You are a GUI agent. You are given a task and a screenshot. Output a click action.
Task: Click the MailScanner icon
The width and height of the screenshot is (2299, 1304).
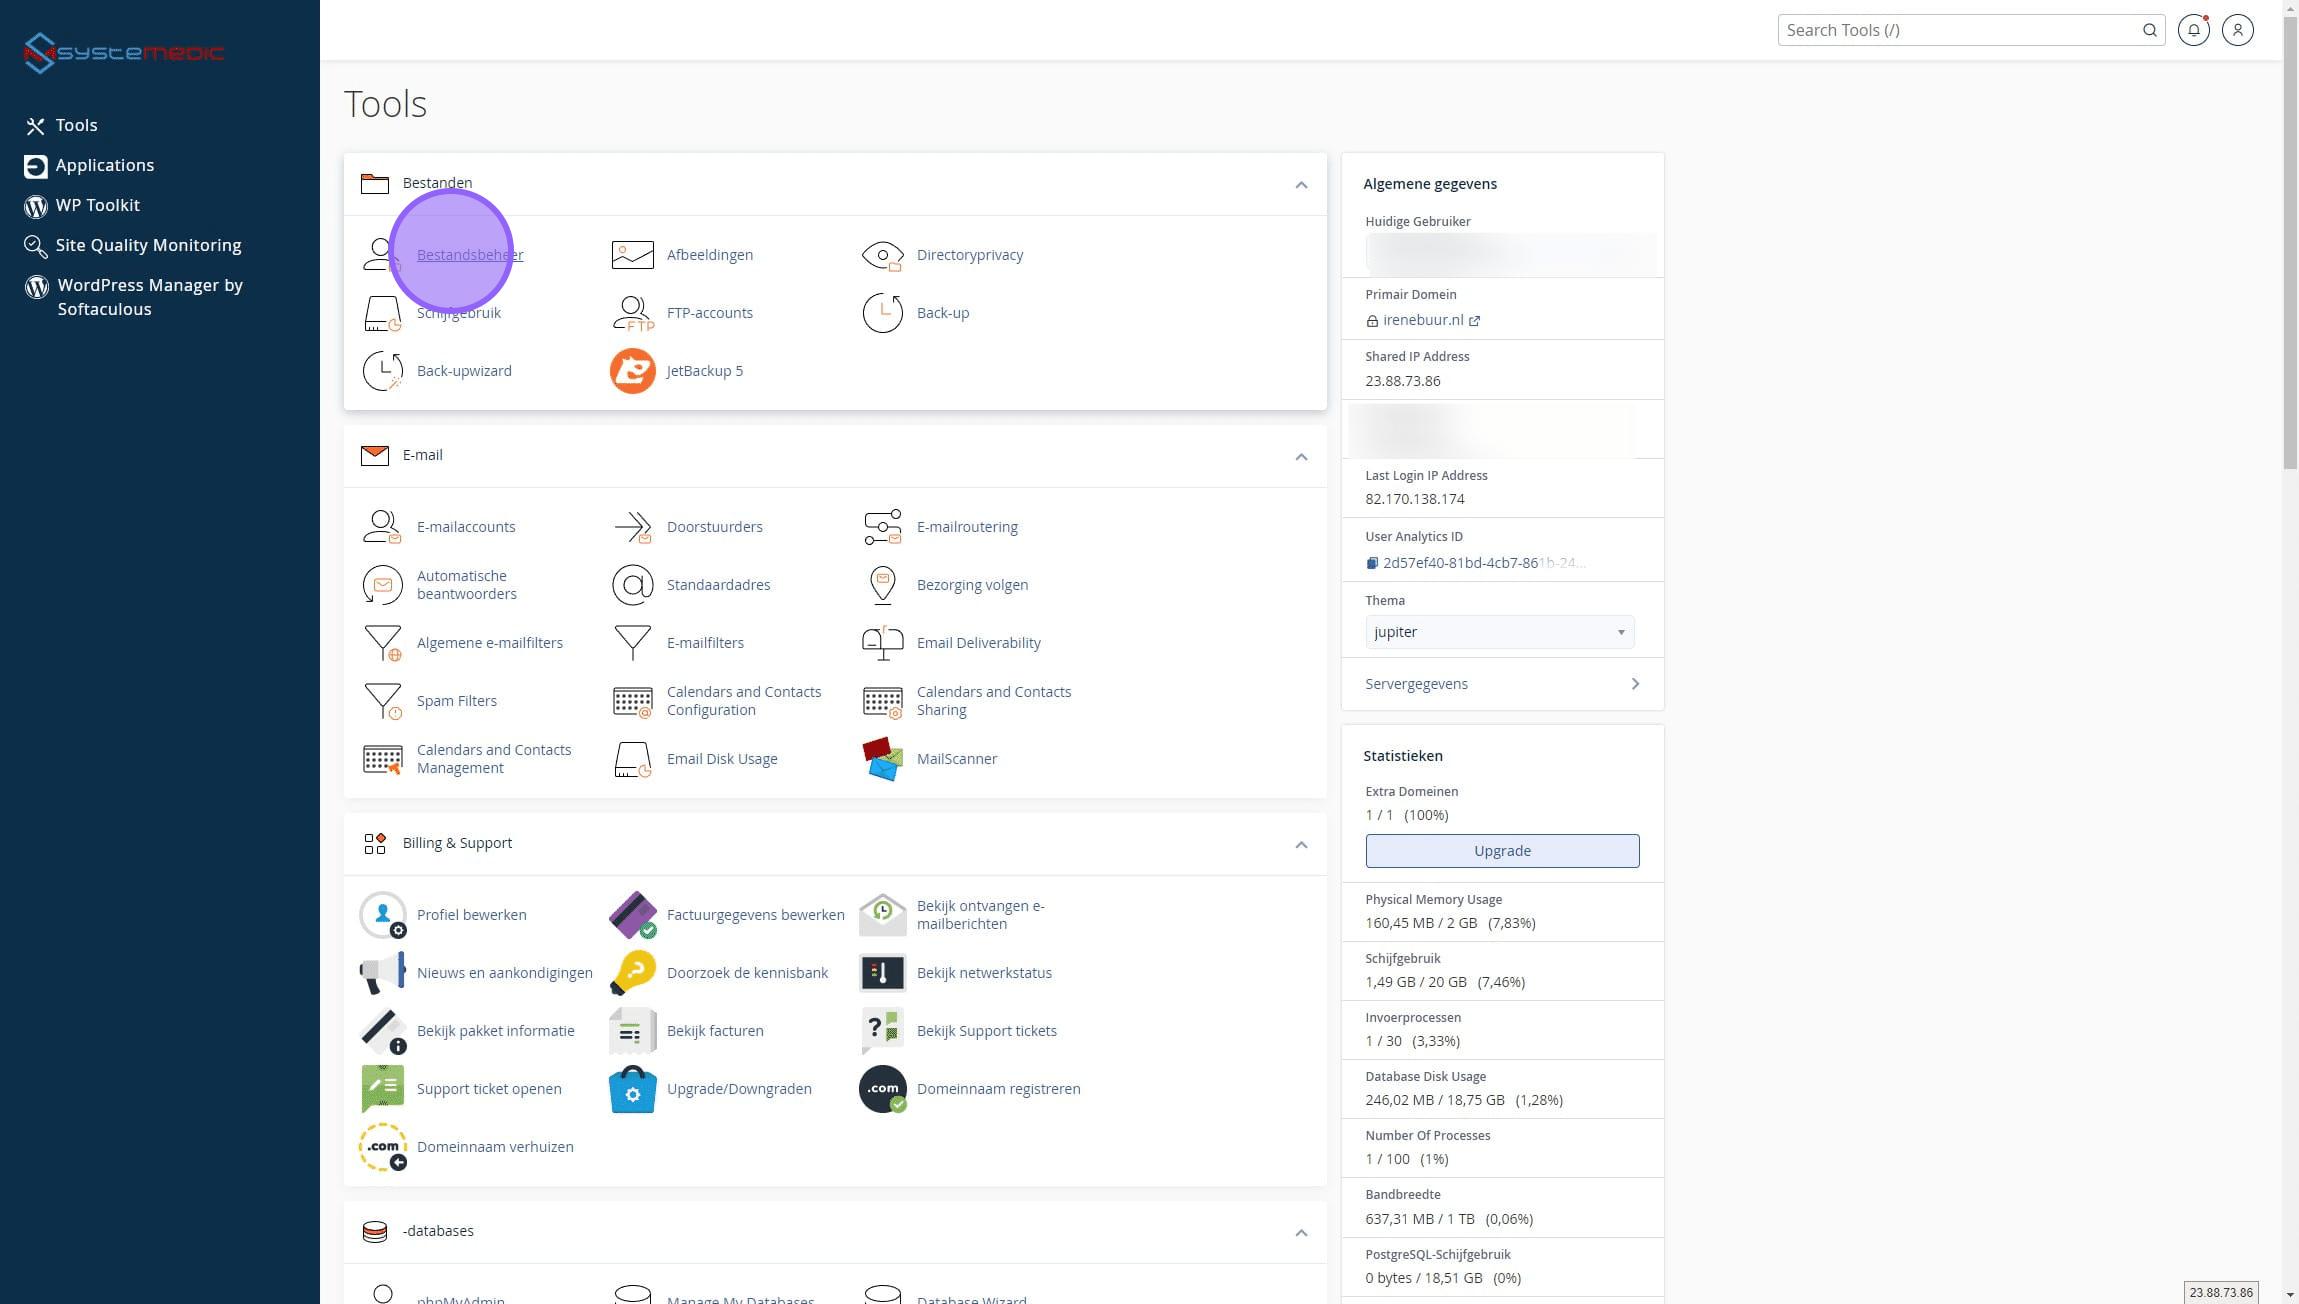point(882,759)
